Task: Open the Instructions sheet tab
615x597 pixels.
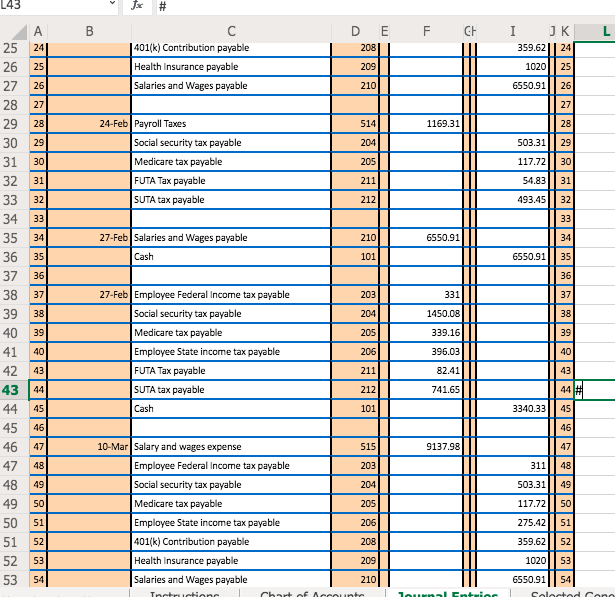Action: pyautogui.click(x=184, y=593)
